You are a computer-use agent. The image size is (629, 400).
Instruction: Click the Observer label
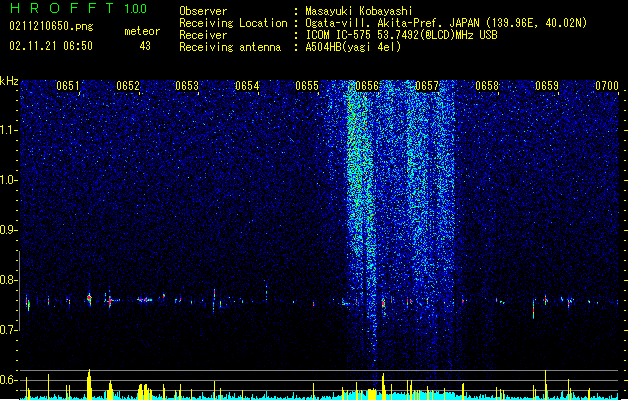[x=203, y=11]
